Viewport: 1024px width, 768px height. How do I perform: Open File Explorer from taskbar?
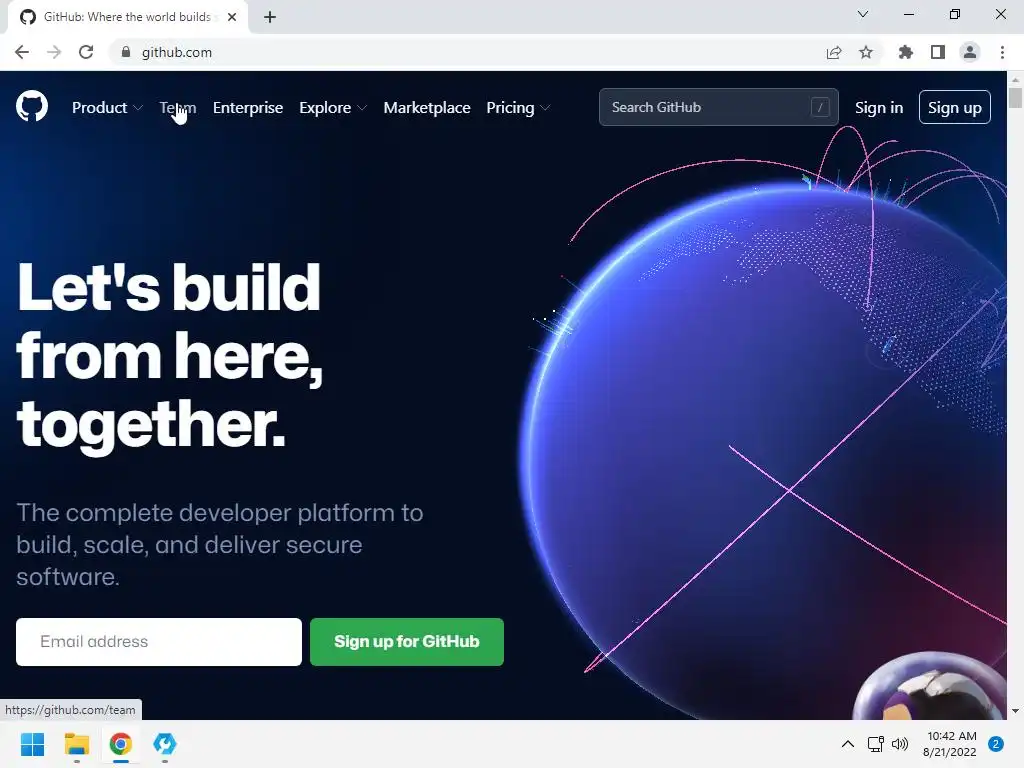pos(76,744)
